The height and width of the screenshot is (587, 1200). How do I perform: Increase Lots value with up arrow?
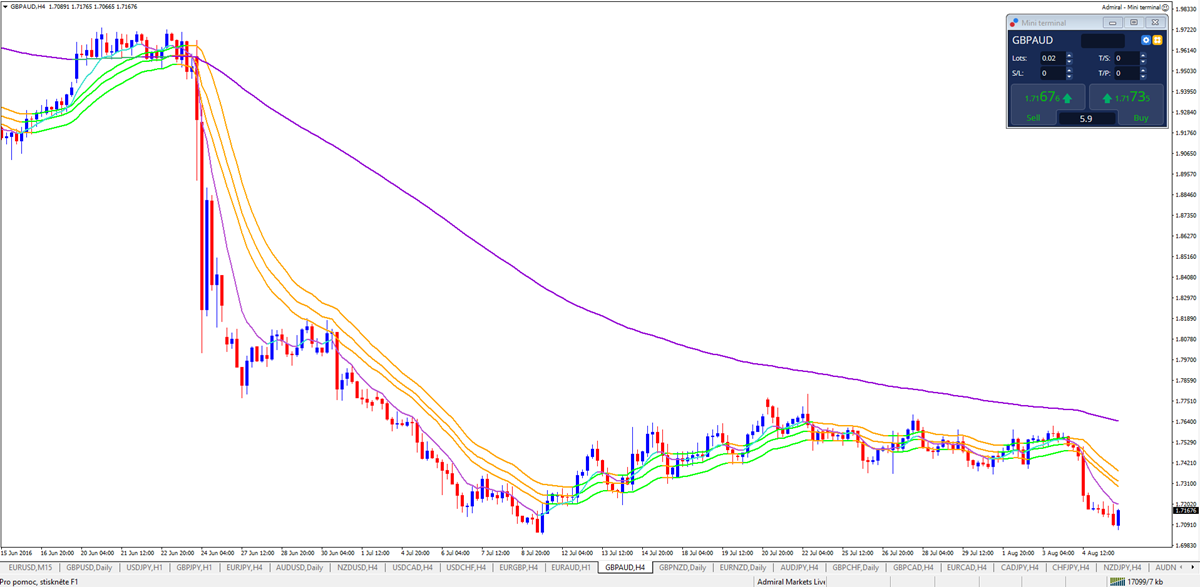pyautogui.click(x=1069, y=56)
